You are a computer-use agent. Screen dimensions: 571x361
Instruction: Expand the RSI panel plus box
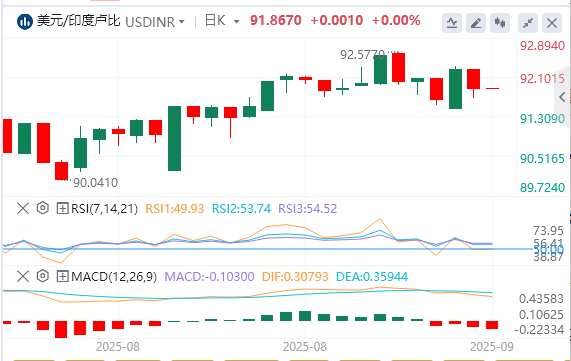pos(62,208)
